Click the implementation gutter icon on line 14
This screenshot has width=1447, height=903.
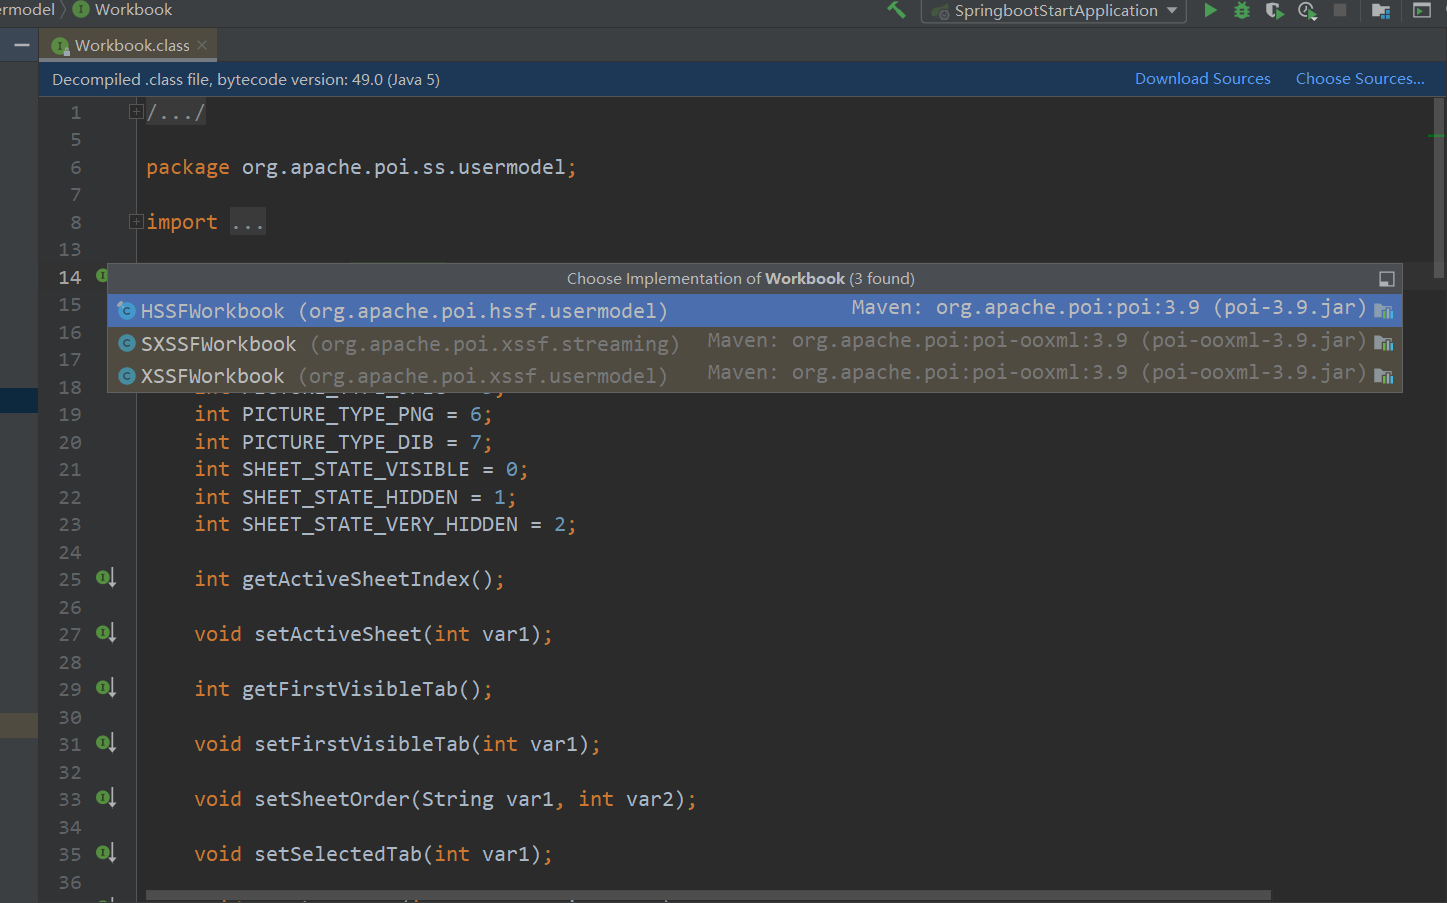(102, 275)
